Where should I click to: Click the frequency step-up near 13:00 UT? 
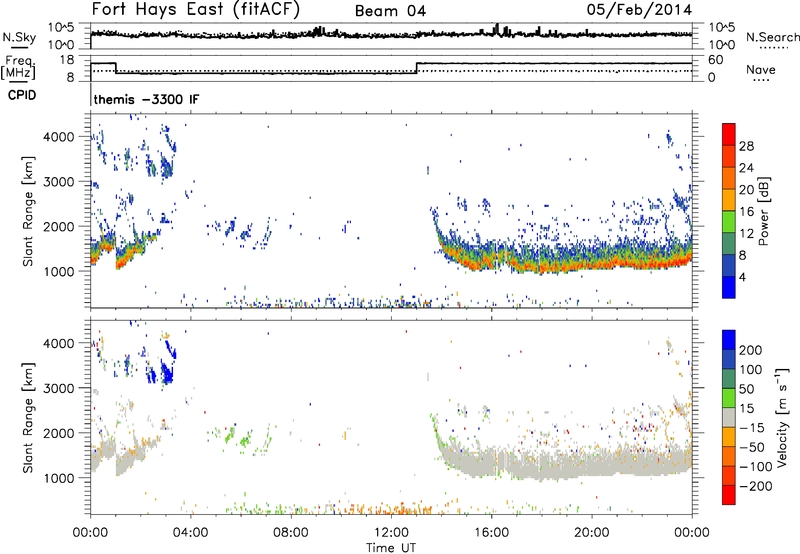click(x=417, y=68)
